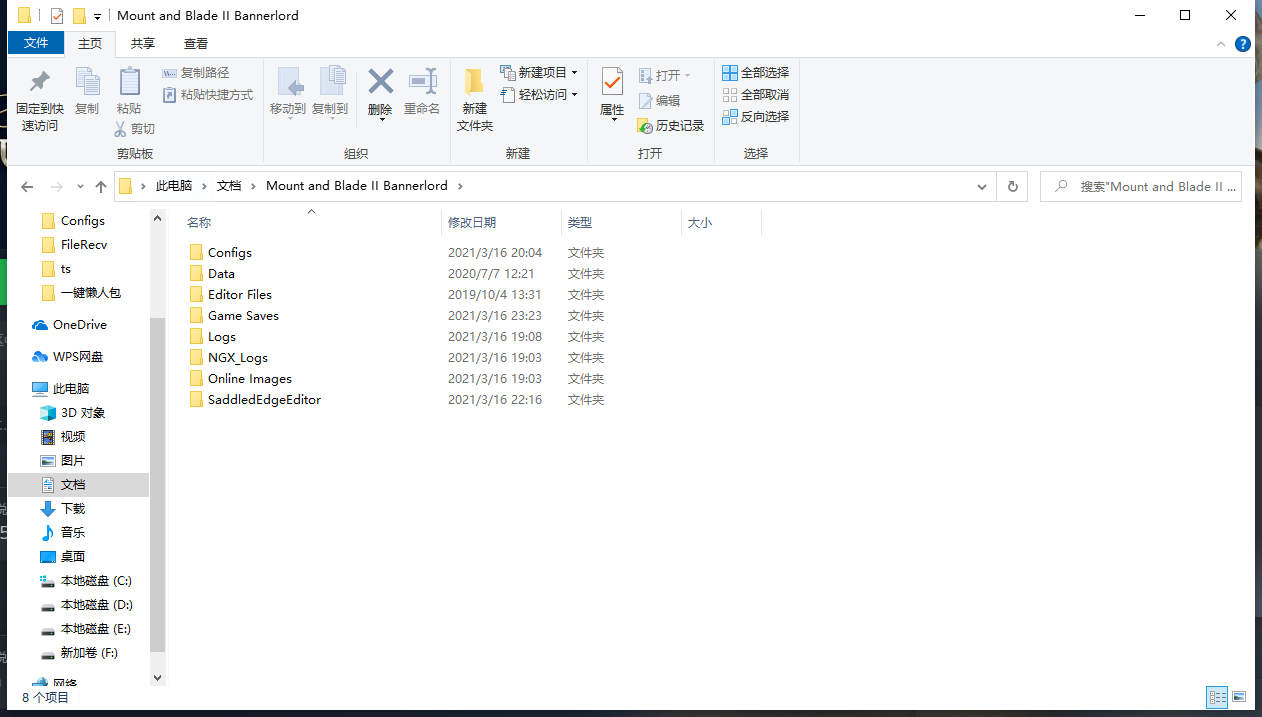Click Select none (全部取消)

[756, 94]
